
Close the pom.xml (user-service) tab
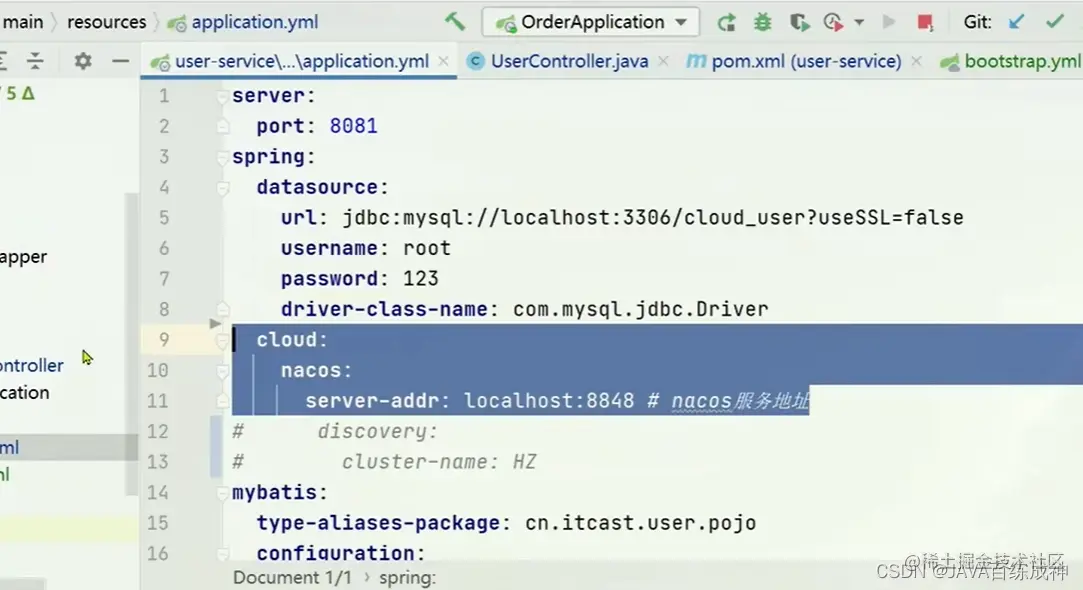[x=916, y=61]
